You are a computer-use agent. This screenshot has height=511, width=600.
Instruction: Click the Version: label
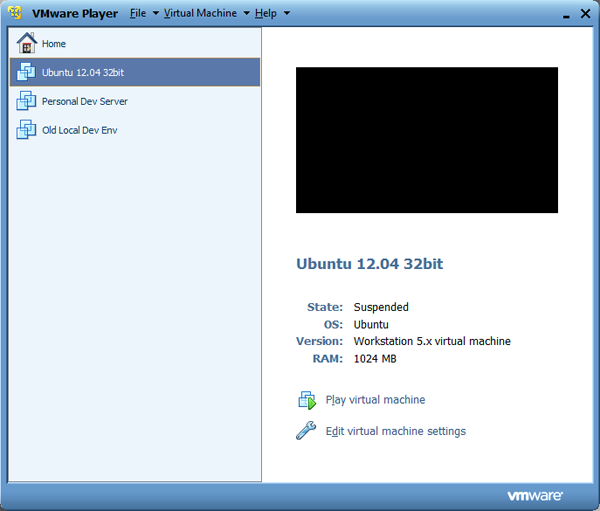pyautogui.click(x=320, y=341)
